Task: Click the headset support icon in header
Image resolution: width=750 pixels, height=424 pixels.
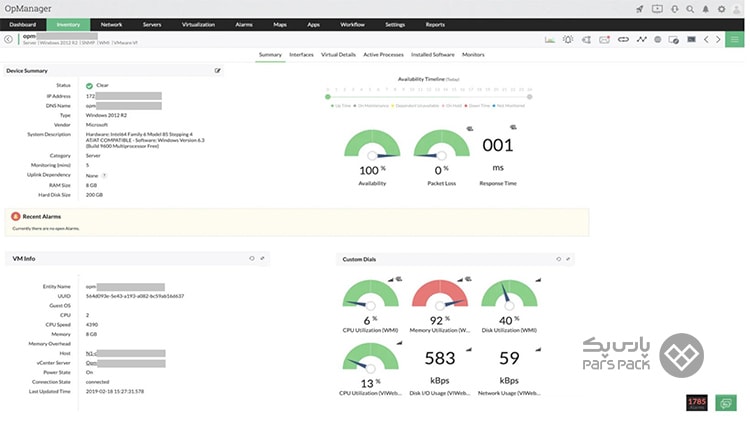Action: click(x=674, y=9)
